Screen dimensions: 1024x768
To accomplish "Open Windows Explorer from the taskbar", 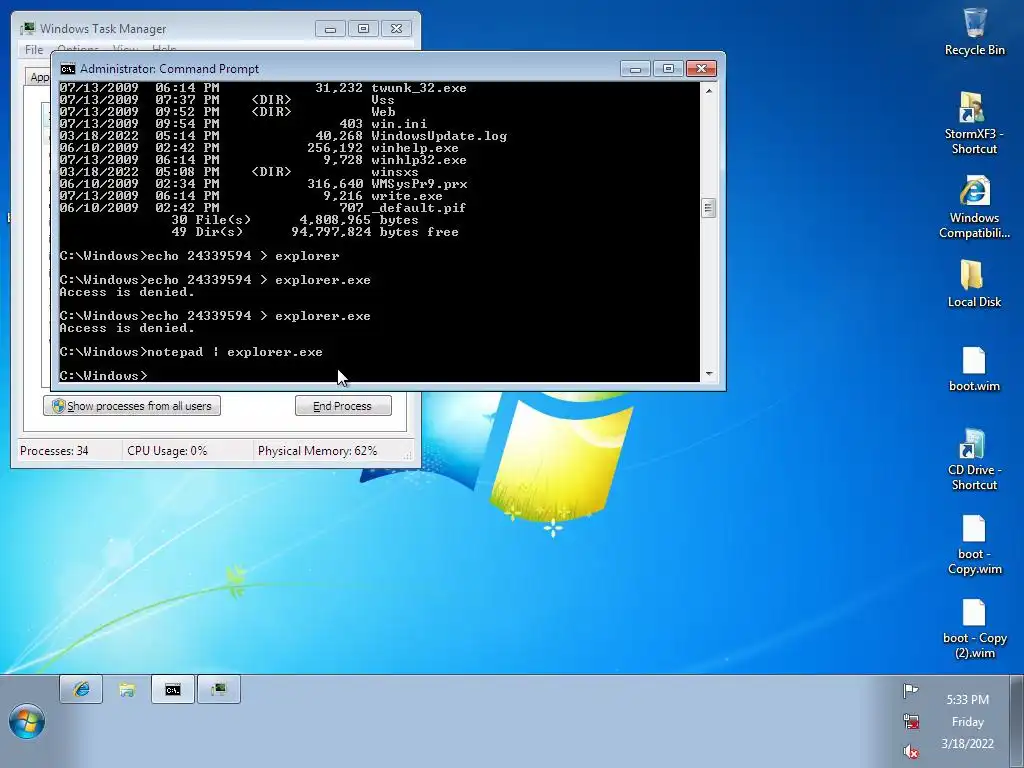I will click(x=127, y=689).
